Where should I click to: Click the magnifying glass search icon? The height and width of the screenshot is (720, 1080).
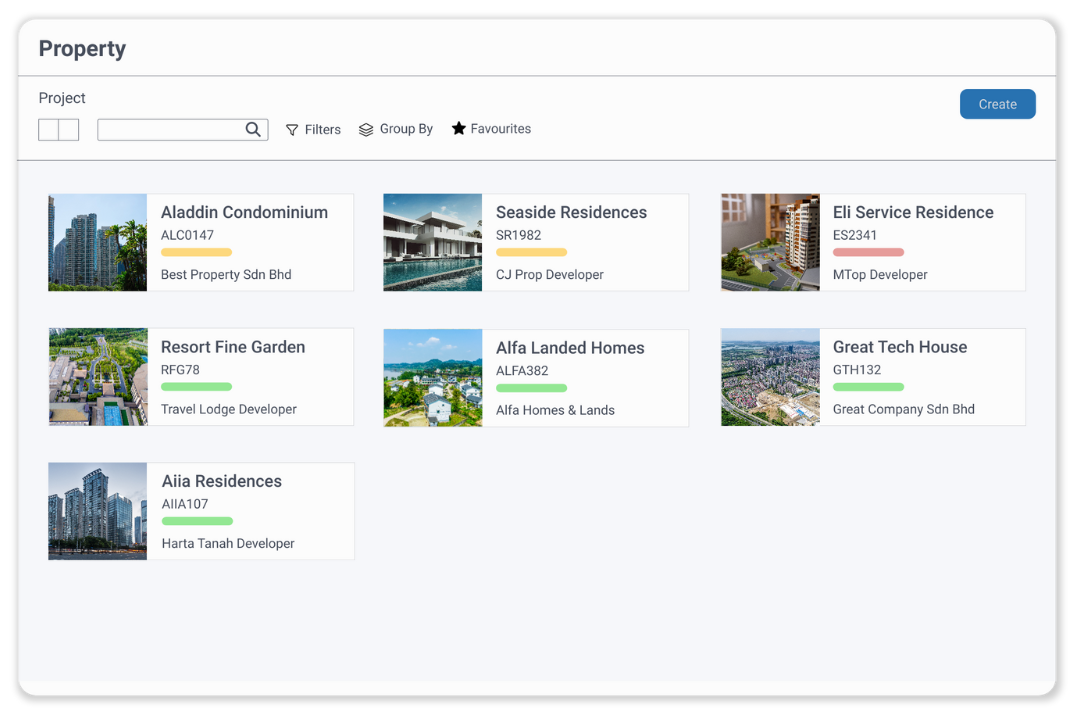point(253,129)
